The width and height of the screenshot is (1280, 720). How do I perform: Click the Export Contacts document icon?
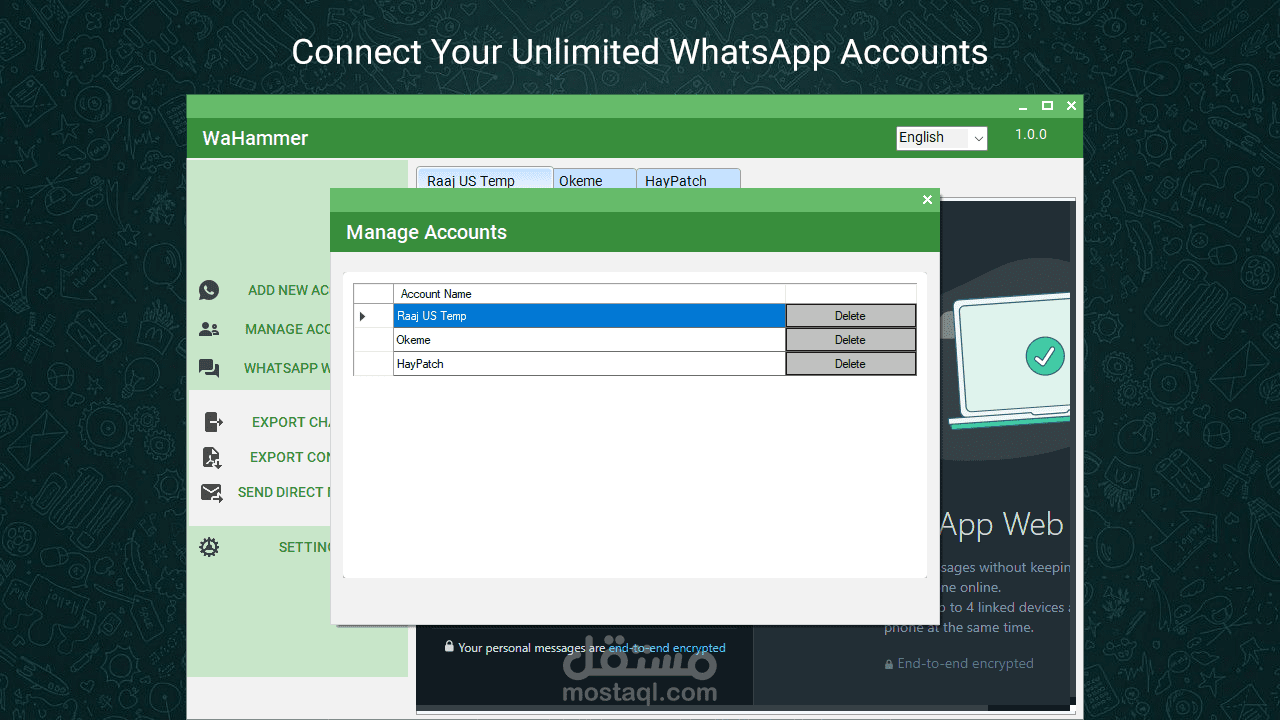(212, 457)
